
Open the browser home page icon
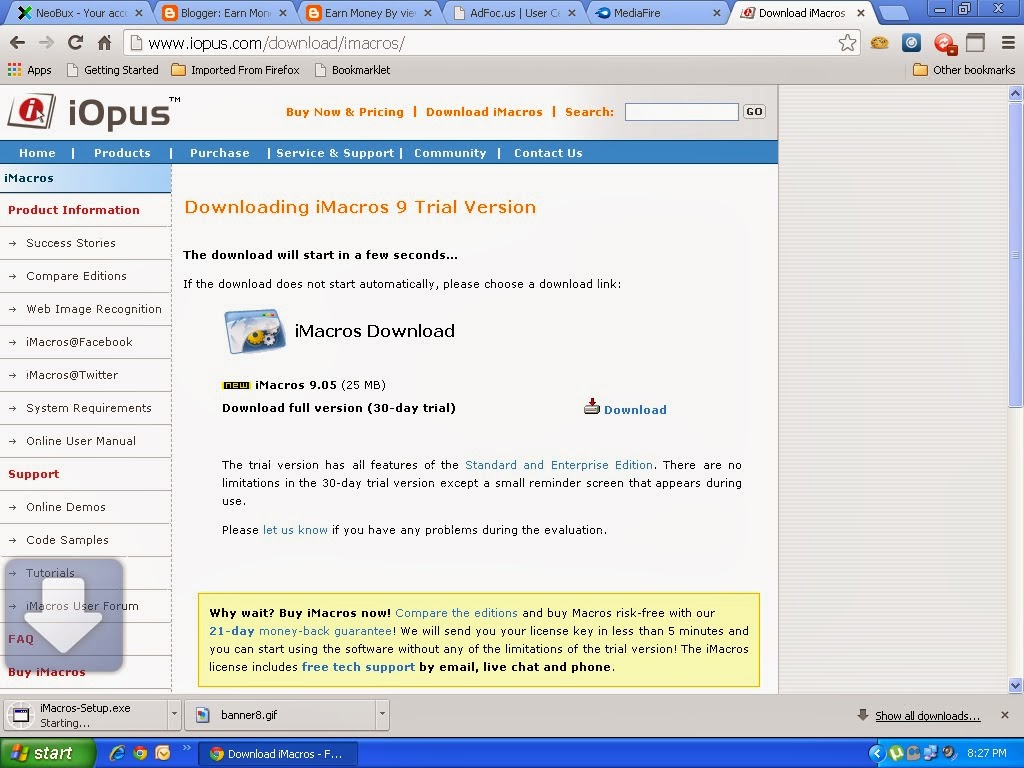tap(104, 43)
